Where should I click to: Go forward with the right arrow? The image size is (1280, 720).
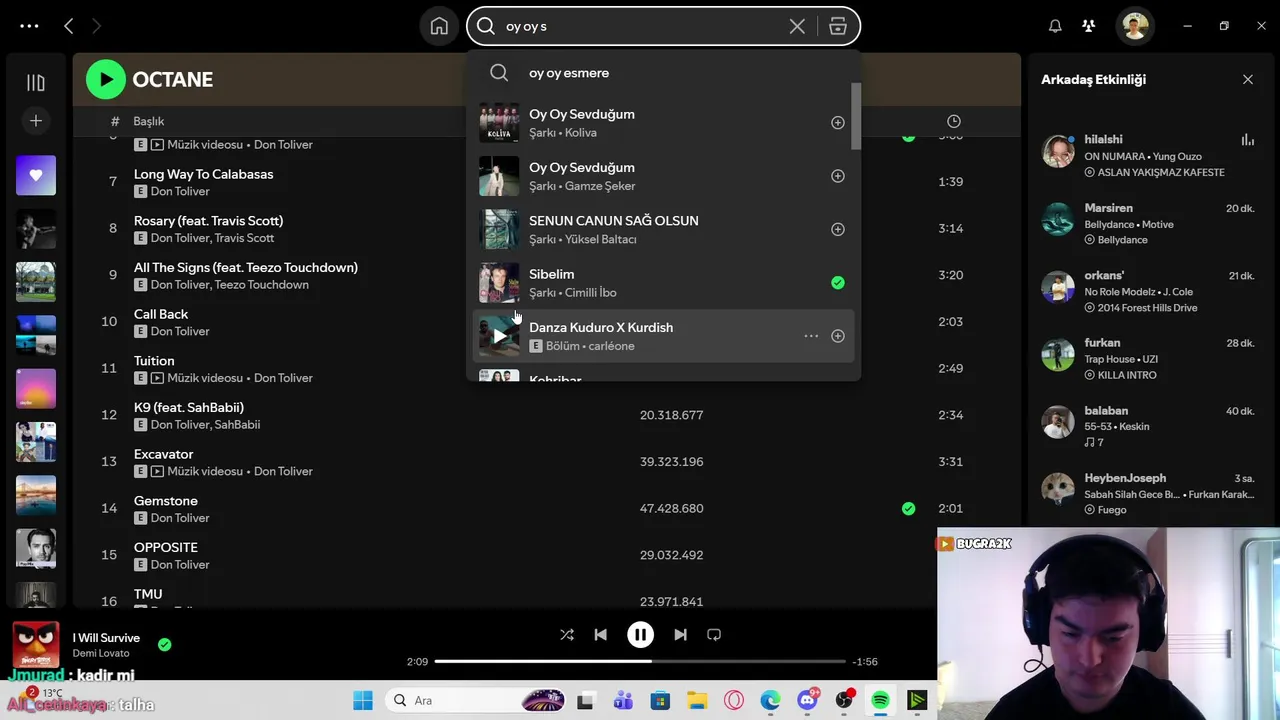click(96, 27)
